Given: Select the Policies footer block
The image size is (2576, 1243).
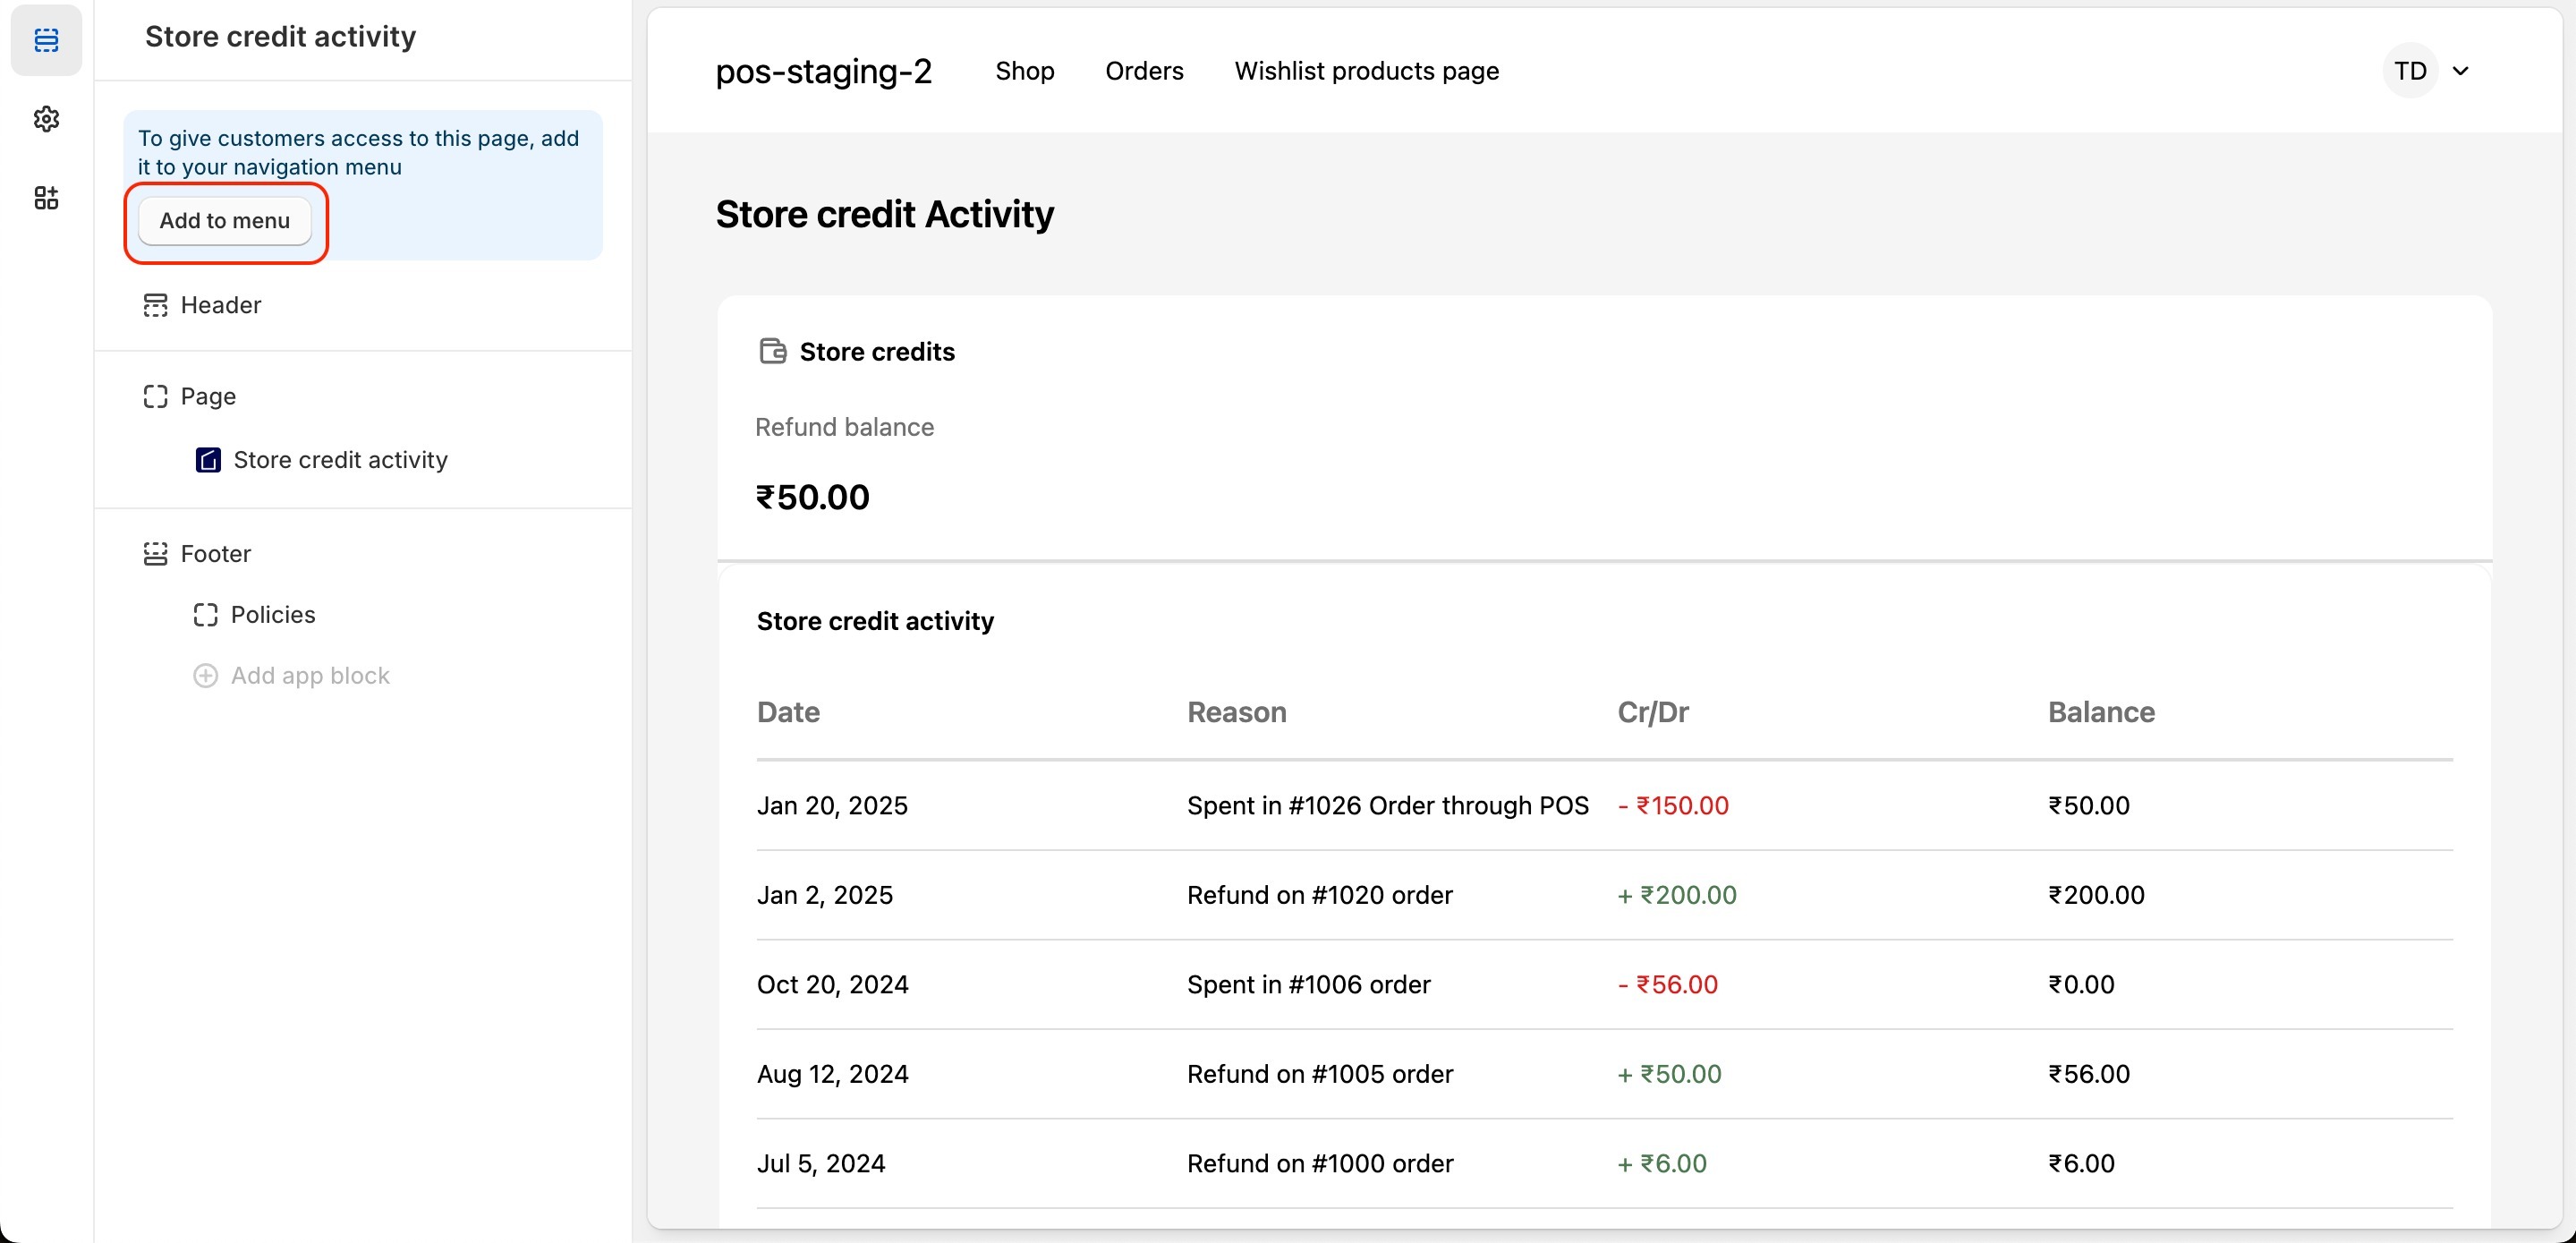Looking at the screenshot, I should 273,614.
